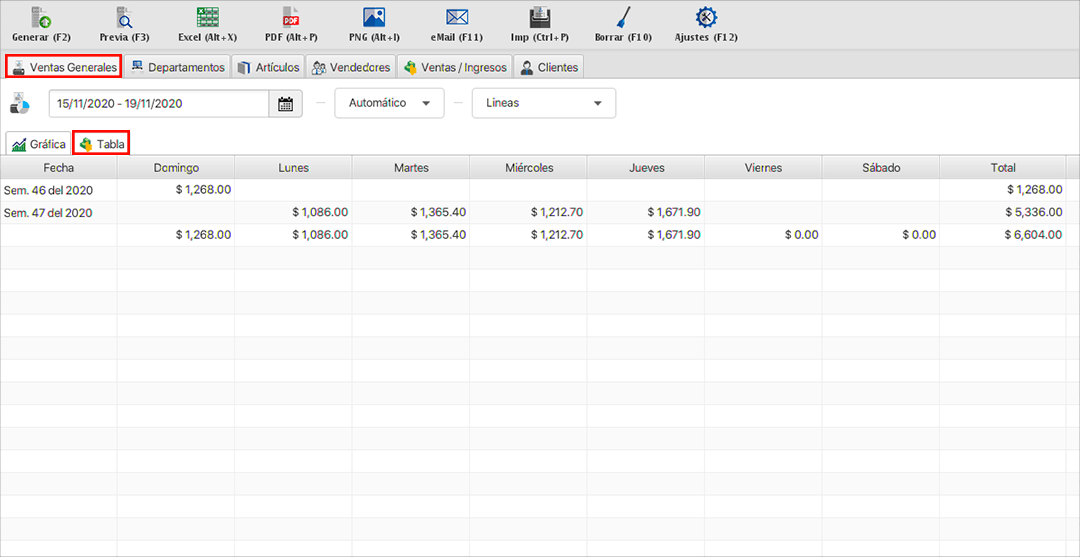Switch to the Gráfica view tab
The image size is (1080, 557).
39,144
